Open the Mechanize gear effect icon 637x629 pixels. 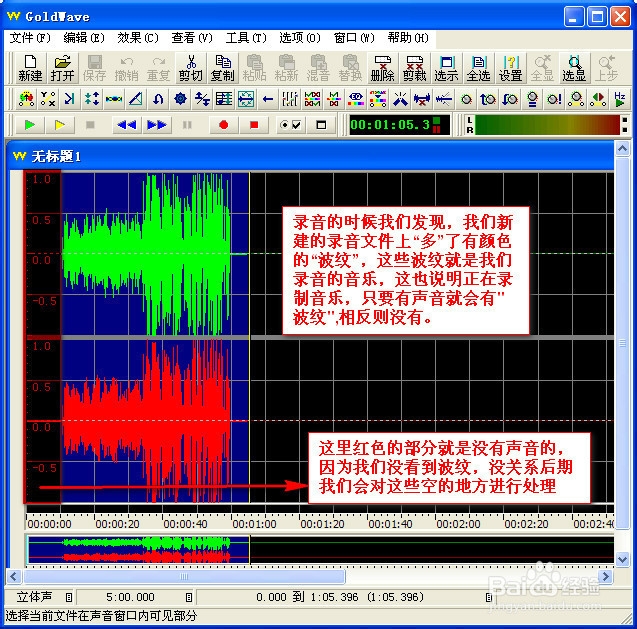pyautogui.click(x=180, y=99)
